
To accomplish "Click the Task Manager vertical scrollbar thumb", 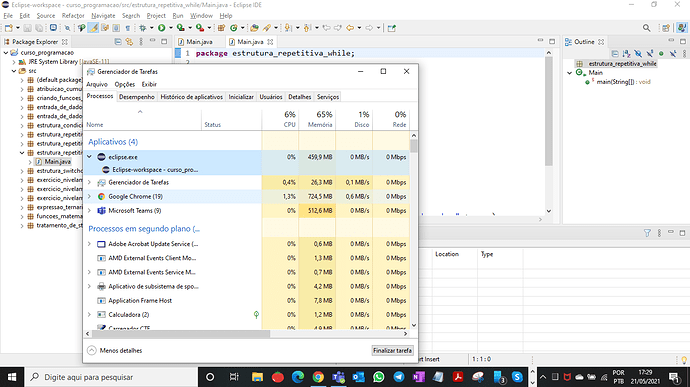I will tap(414, 146).
